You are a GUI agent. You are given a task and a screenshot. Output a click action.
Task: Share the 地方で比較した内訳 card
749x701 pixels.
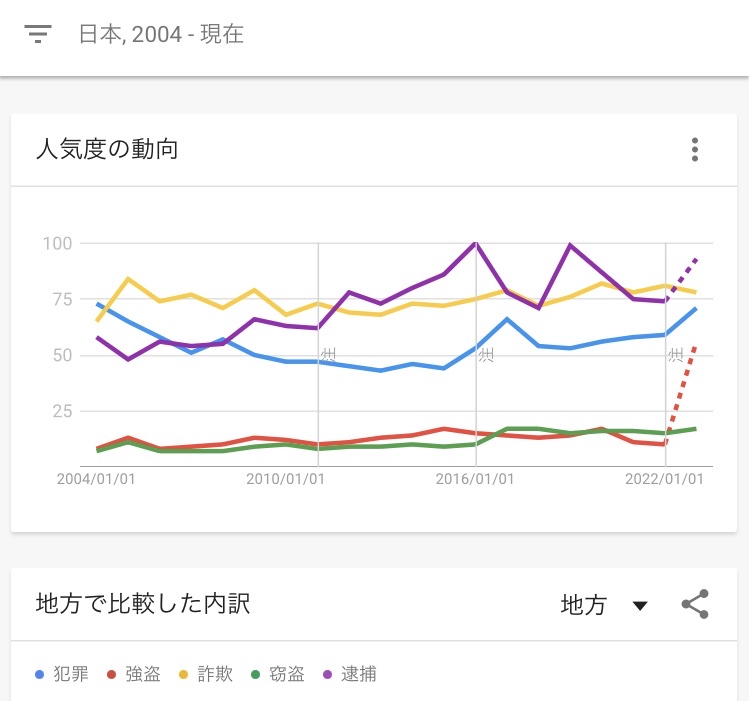(696, 604)
